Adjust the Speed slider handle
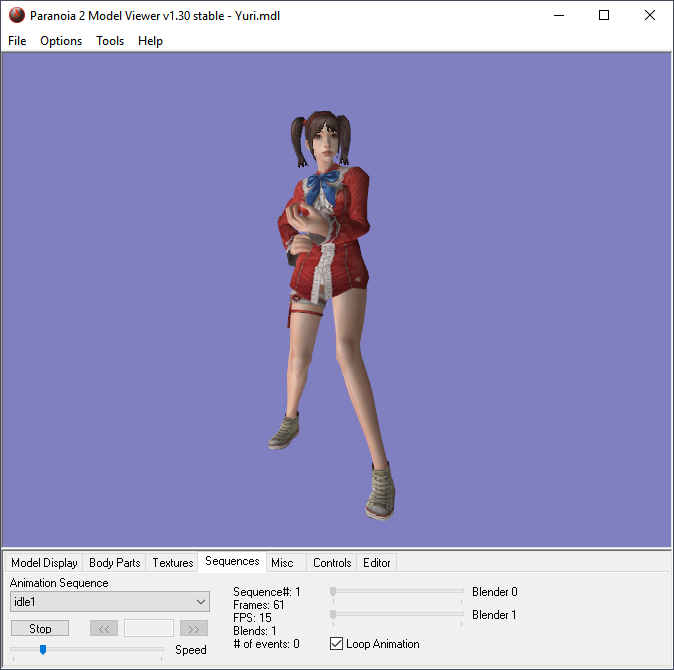 43,649
